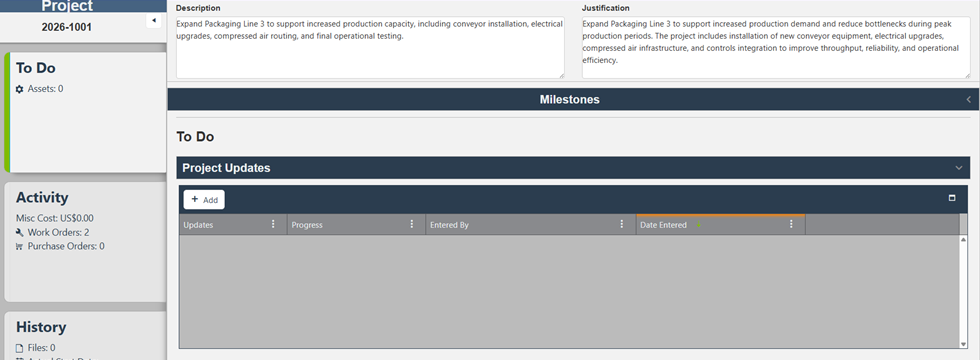Click the Purchase Orders cart icon
This screenshot has width=980, height=360.
click(x=19, y=246)
